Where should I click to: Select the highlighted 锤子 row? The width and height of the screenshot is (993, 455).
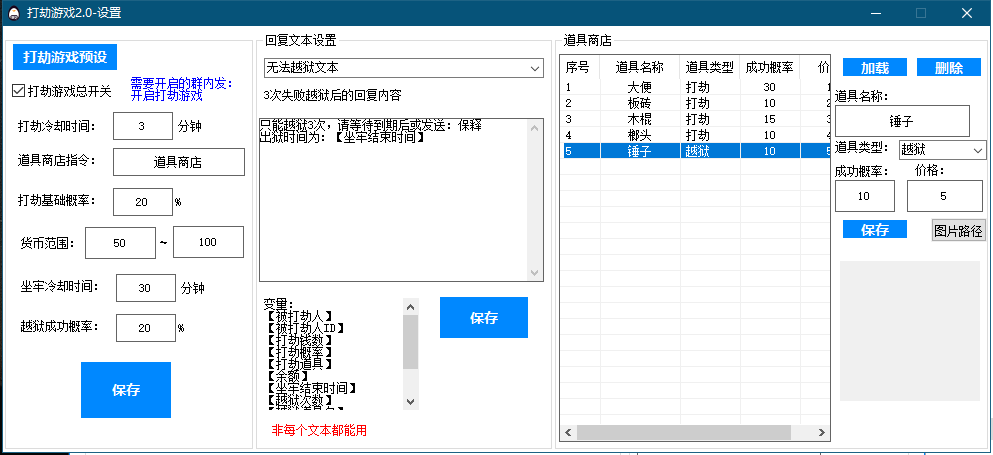coord(695,150)
